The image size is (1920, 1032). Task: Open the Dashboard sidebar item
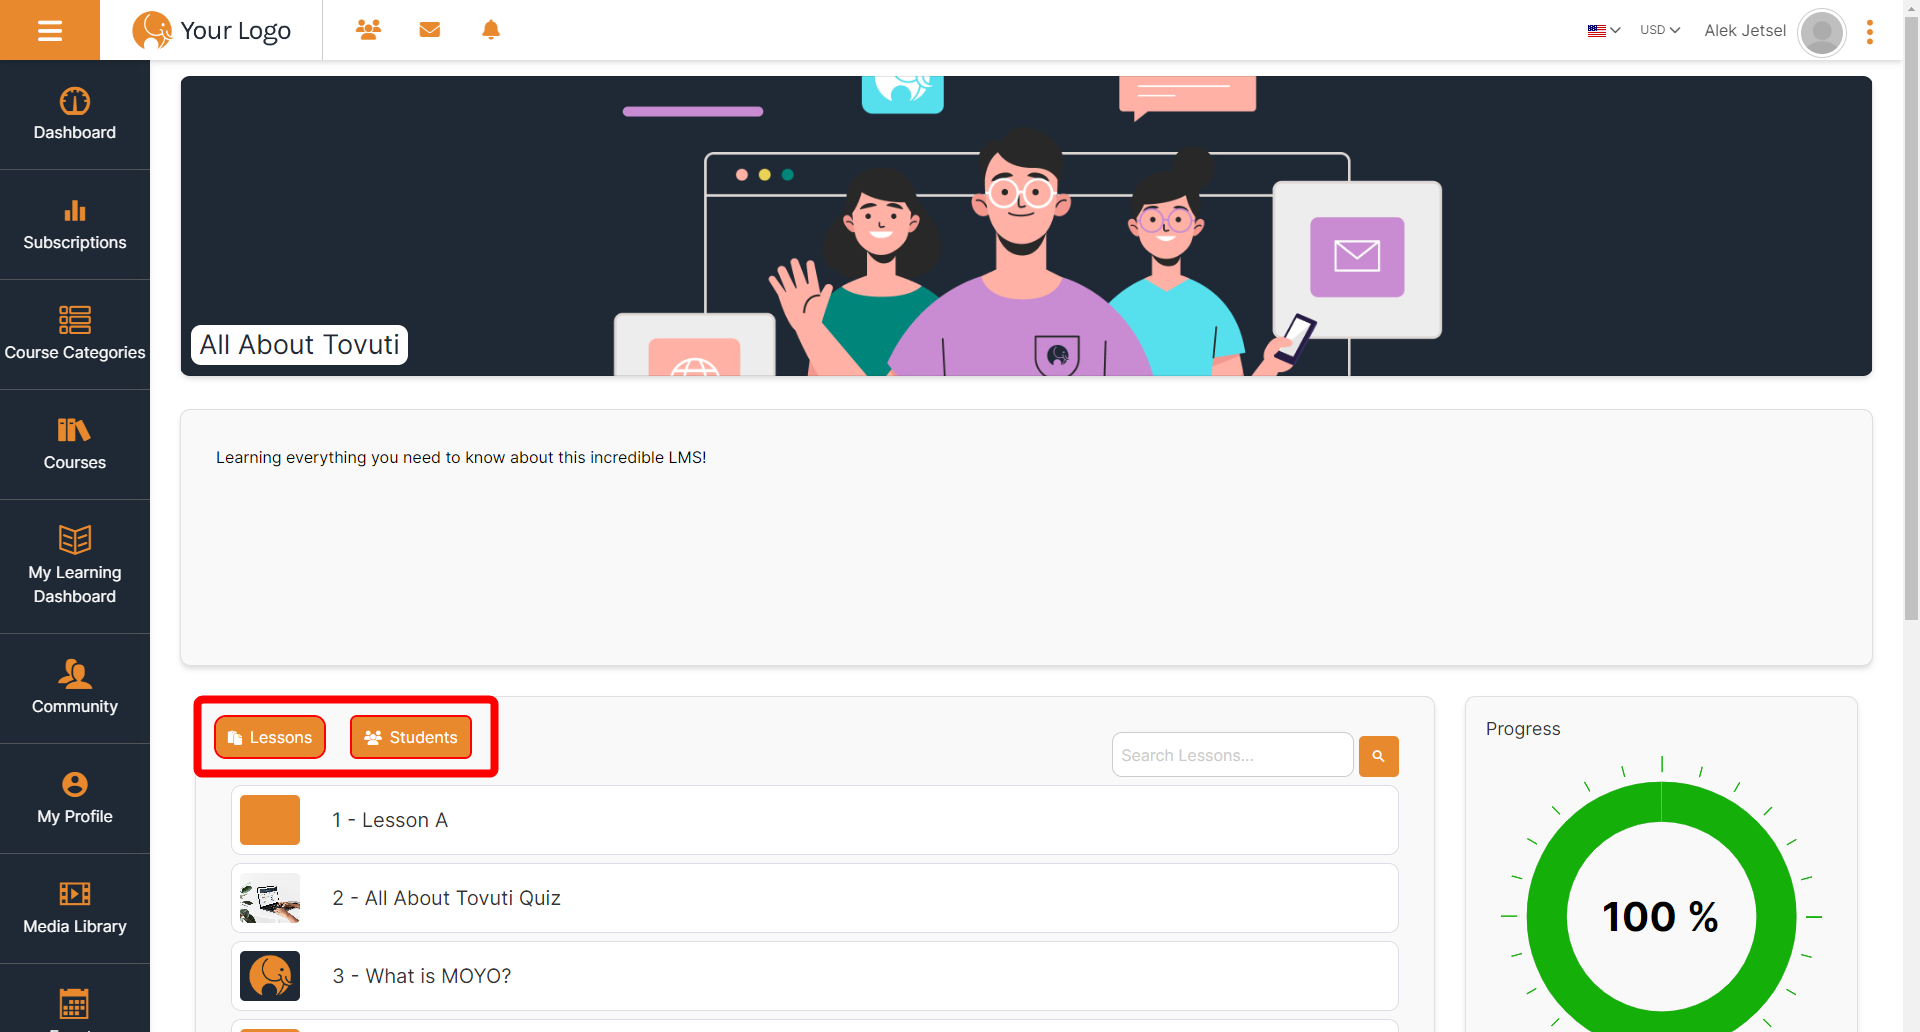point(75,115)
